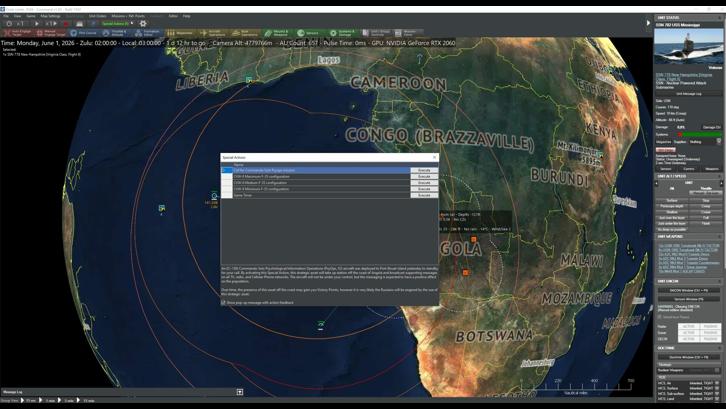Open Mounts & Weapons toolbar button
726x409 pixels.
pos(277,33)
